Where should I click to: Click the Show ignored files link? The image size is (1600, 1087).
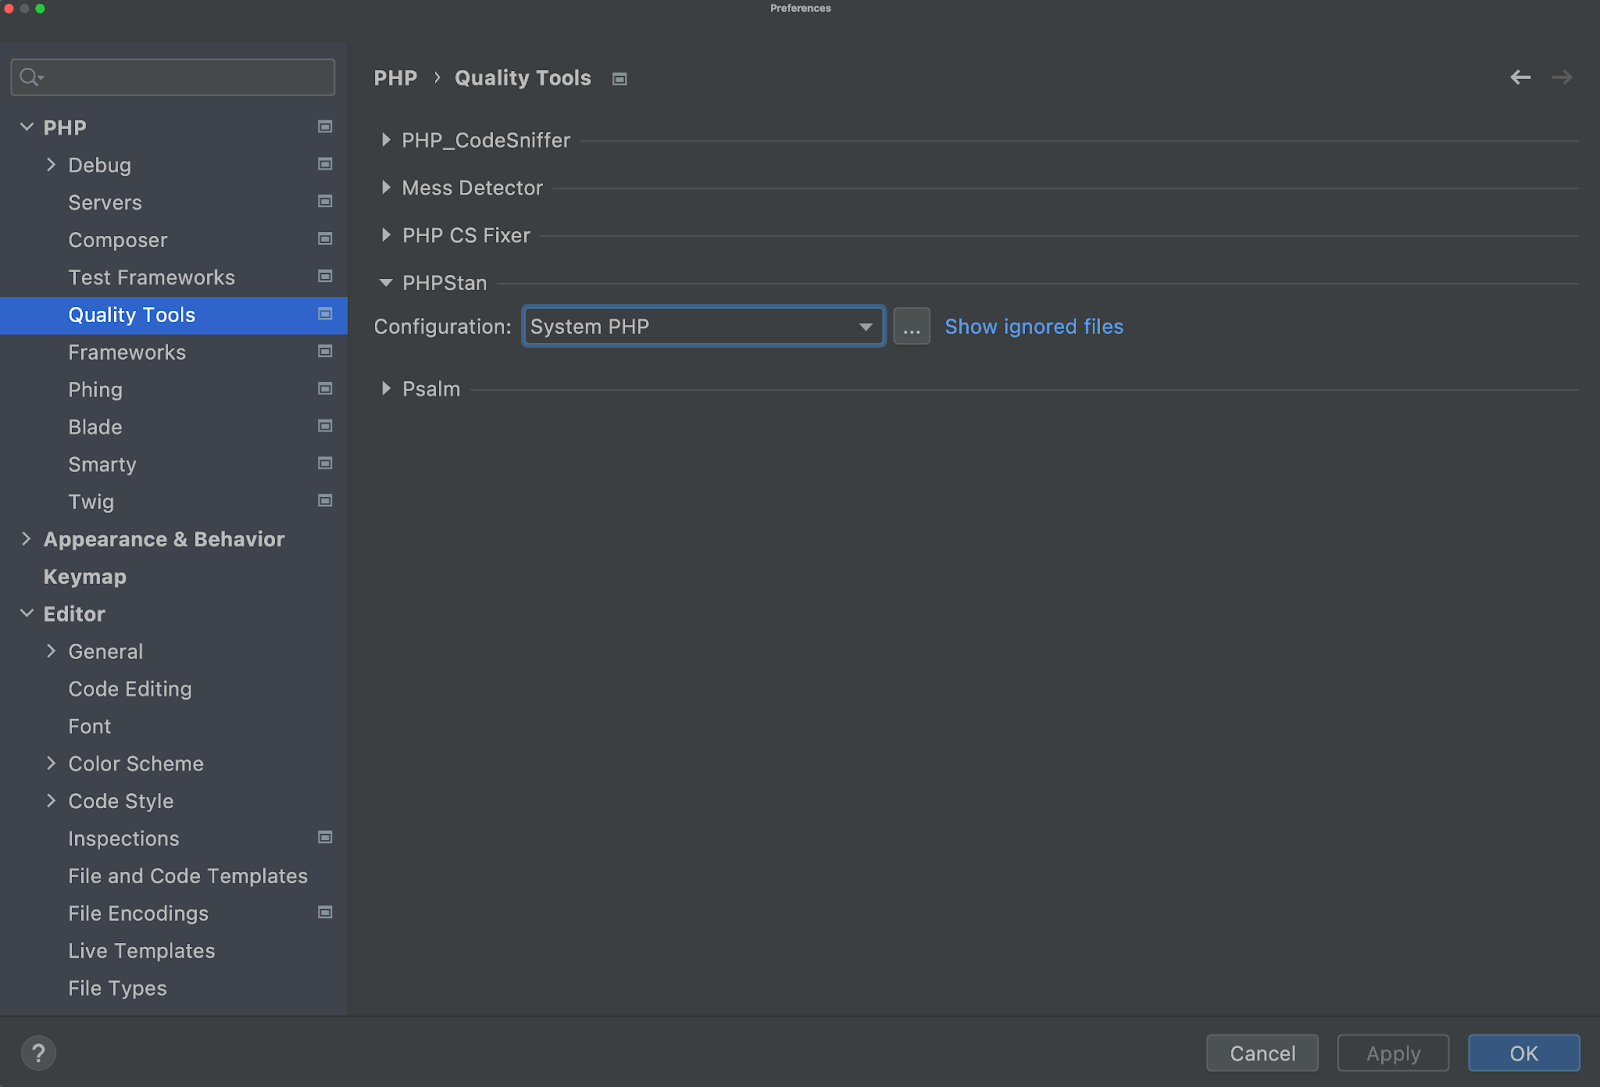click(x=1034, y=326)
